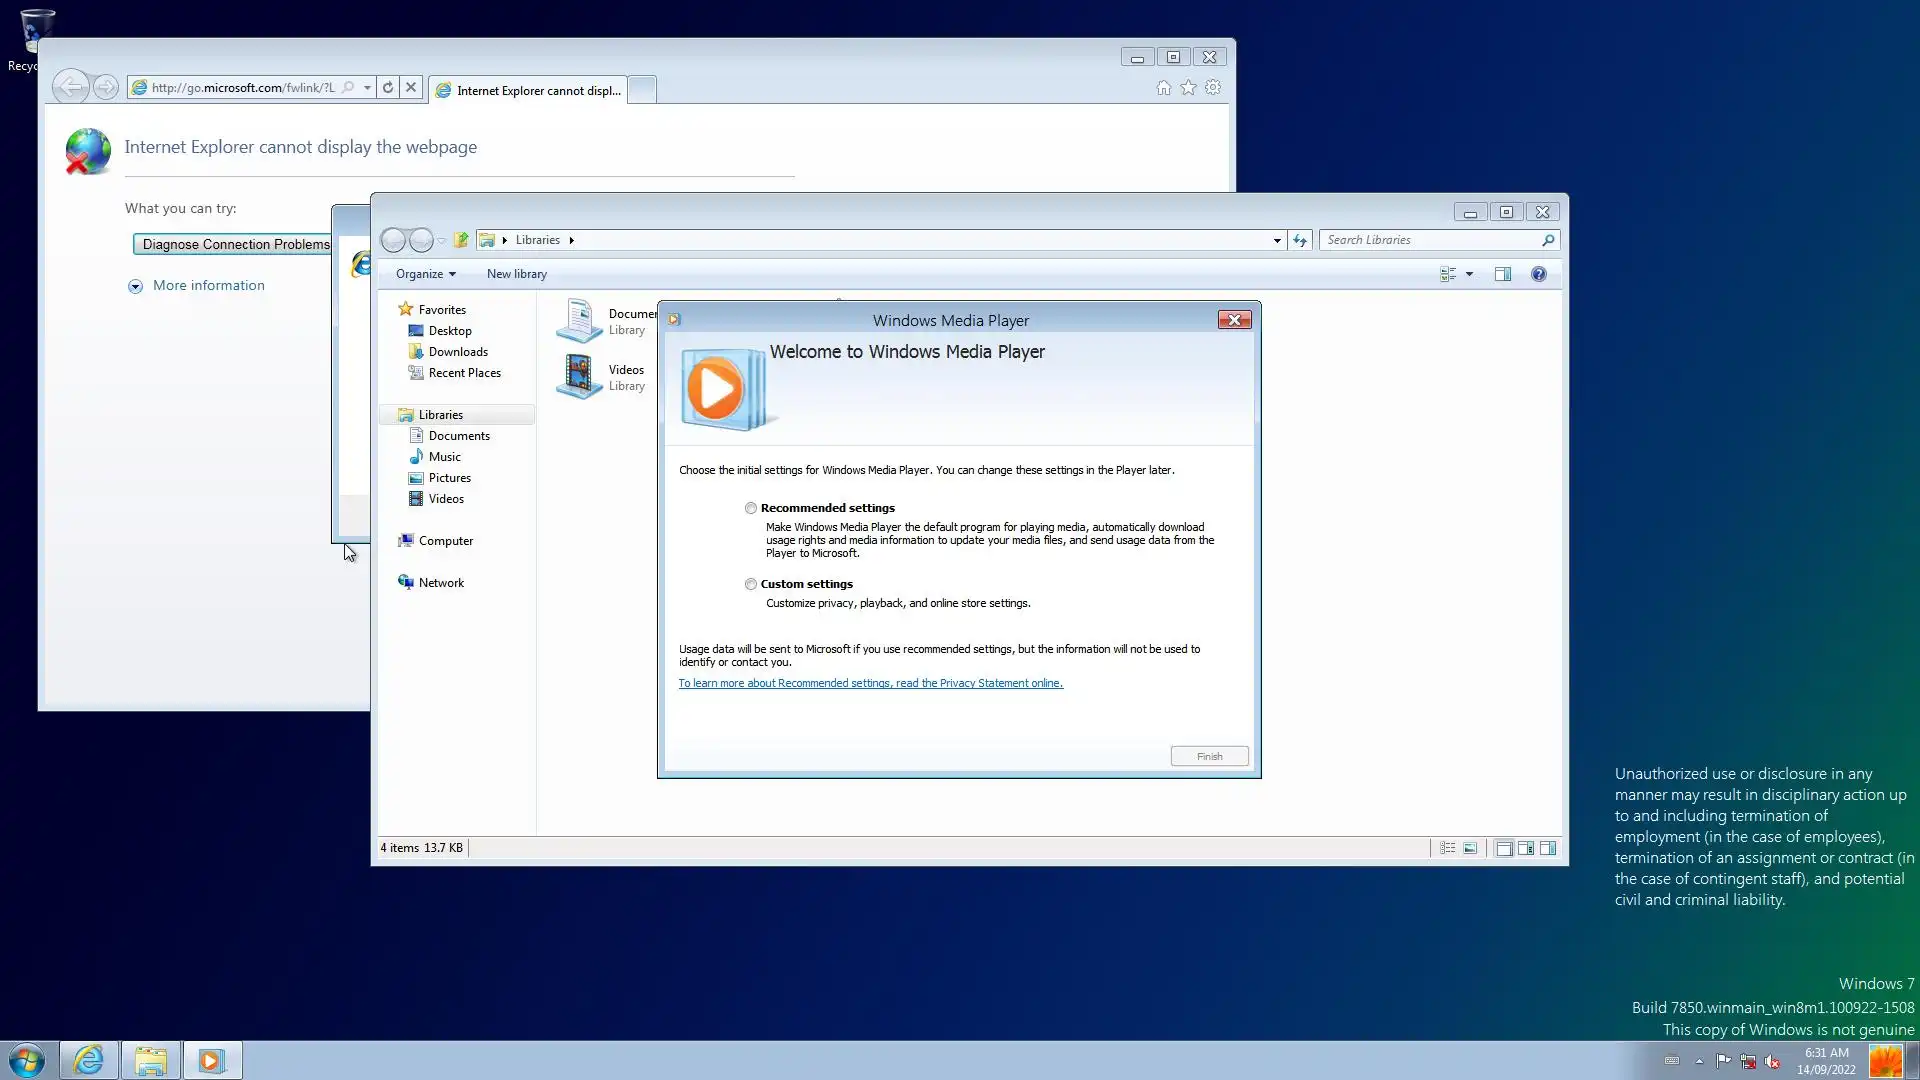Click the refresh icon beside Explorer address bar
The height and width of the screenshot is (1080, 1920).
(x=1300, y=240)
